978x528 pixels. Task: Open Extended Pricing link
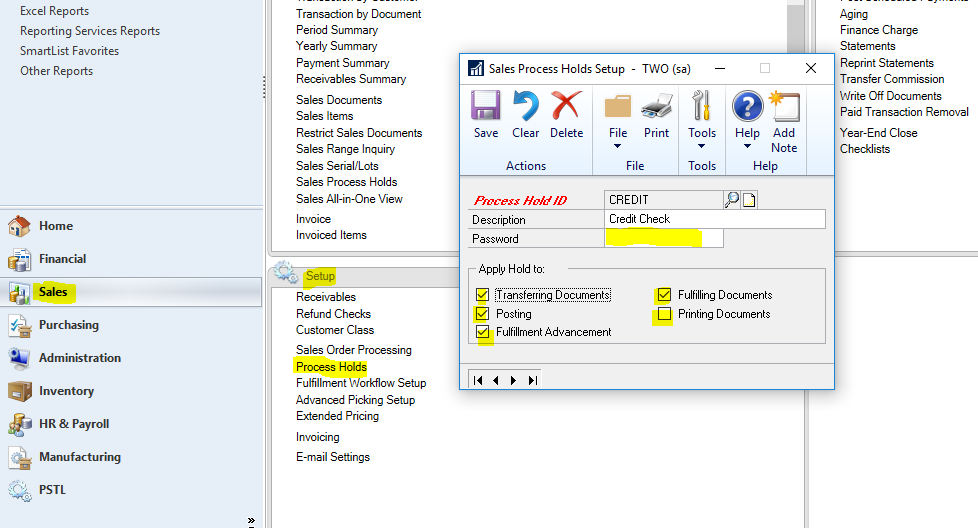(x=337, y=416)
